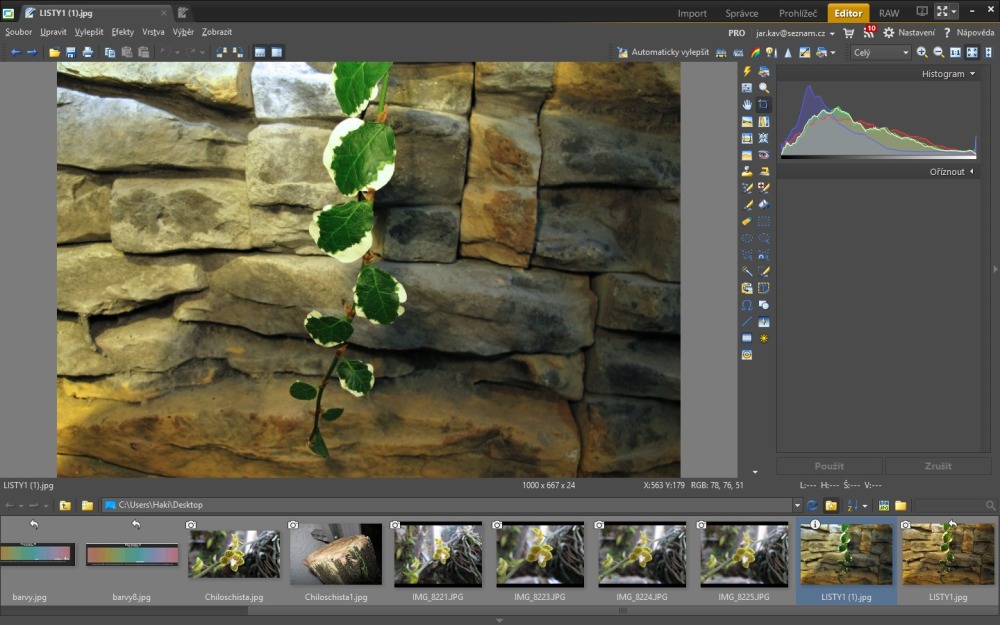
Task: Select the Hand pan tool
Action: tap(747, 105)
